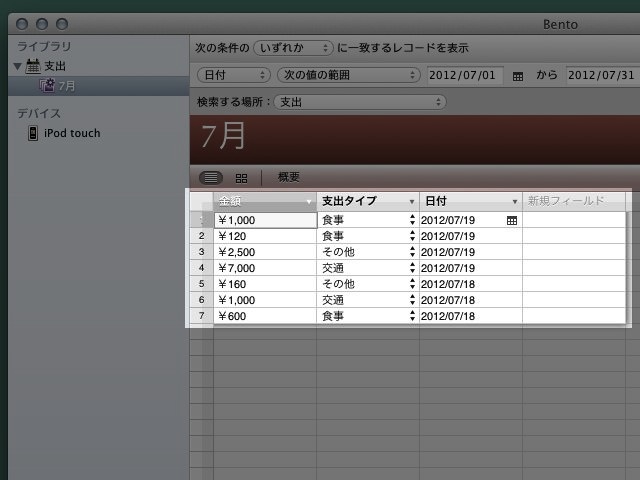Click the 2012/07/19 date in row 4
This screenshot has width=640, height=480.
coord(448,268)
